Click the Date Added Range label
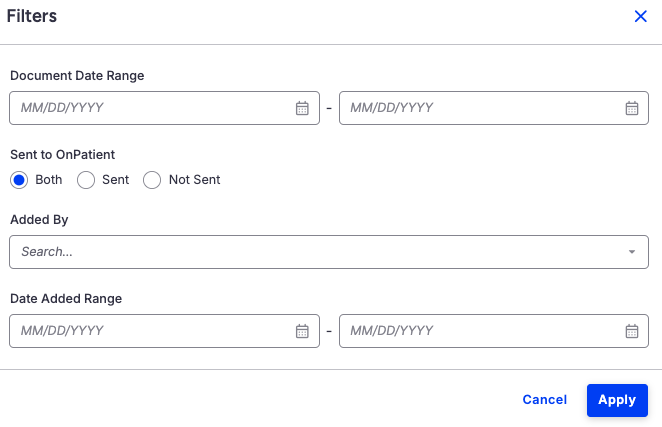 [x=66, y=298]
